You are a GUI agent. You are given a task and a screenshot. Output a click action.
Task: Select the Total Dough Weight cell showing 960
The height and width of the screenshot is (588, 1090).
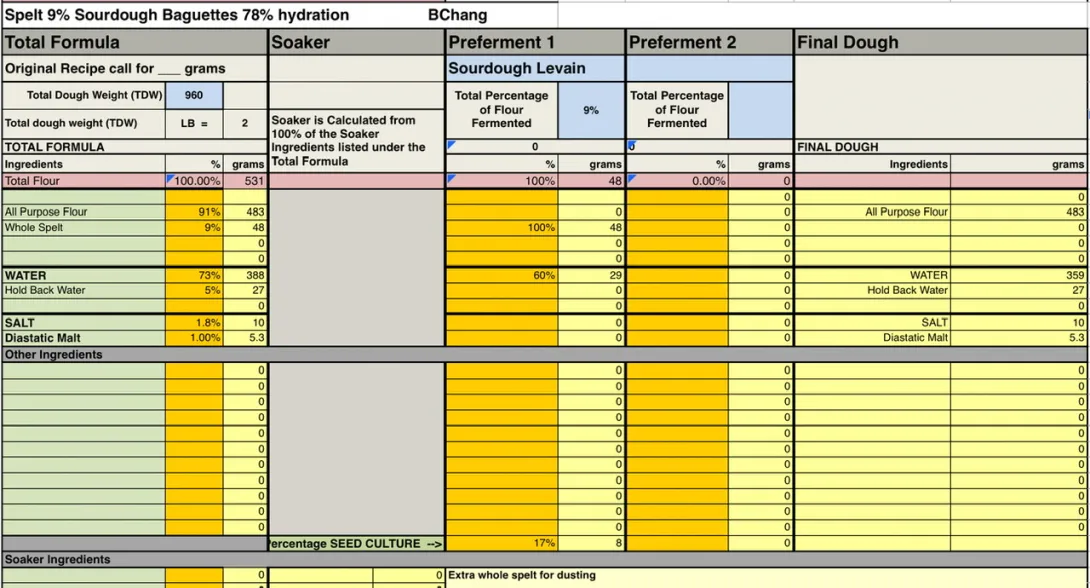click(194, 95)
